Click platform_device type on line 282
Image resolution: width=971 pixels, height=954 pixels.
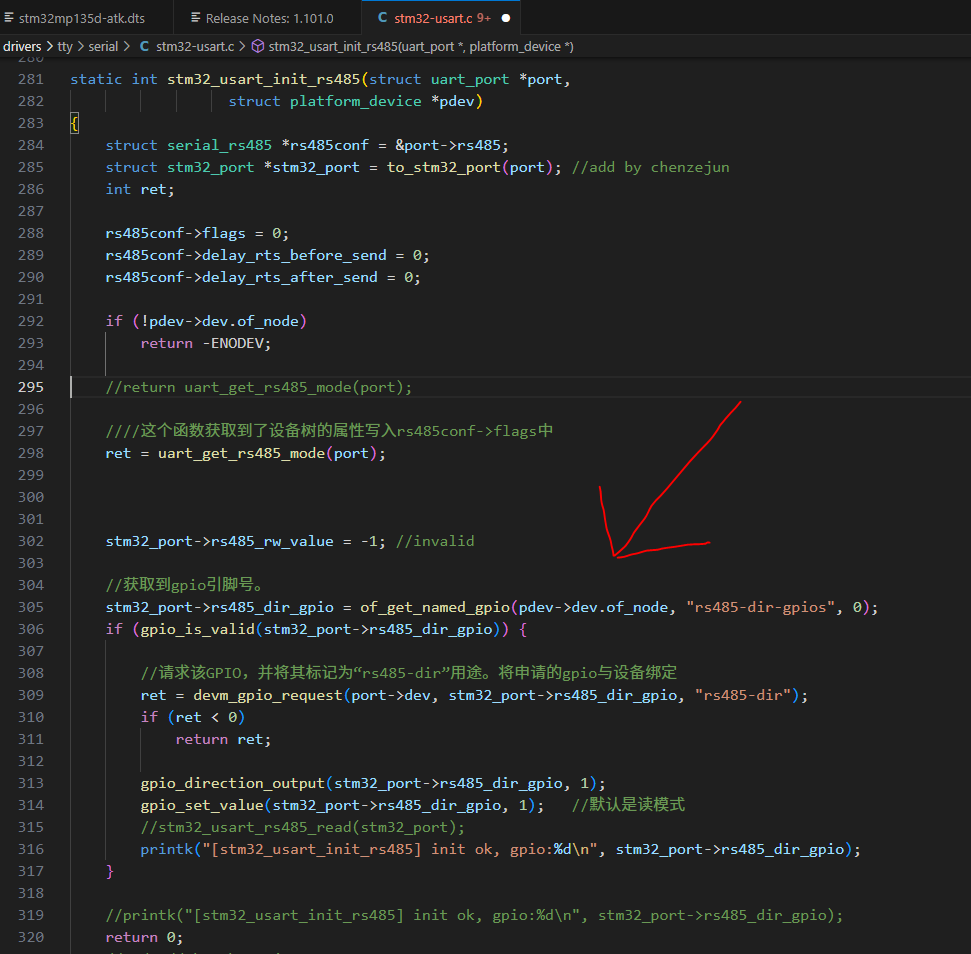pos(355,101)
